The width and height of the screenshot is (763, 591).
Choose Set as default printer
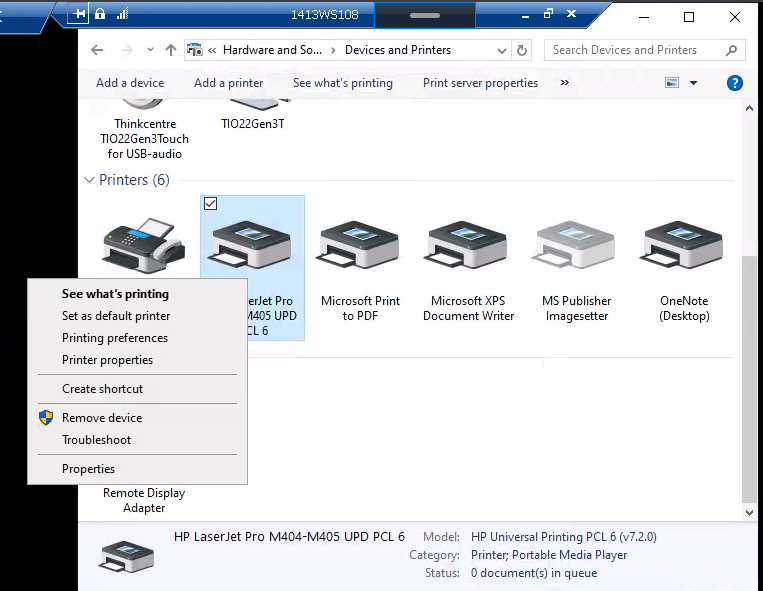116,316
